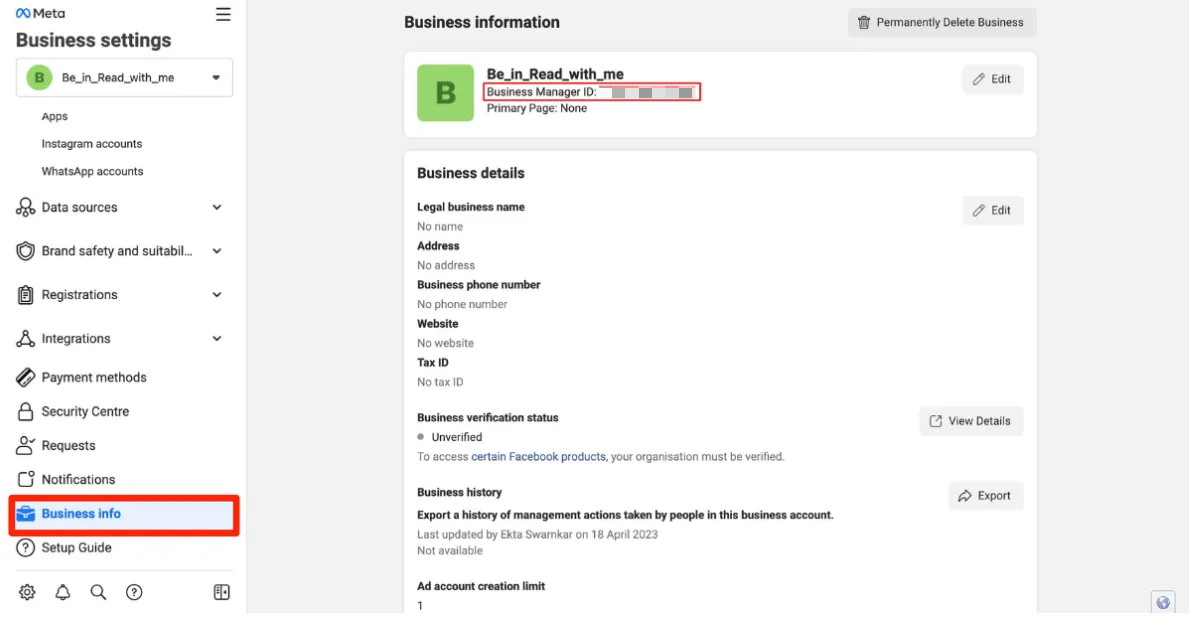This screenshot has width=1189, height=618.
Task: Click the Security Centre lock icon
Action: click(26, 411)
